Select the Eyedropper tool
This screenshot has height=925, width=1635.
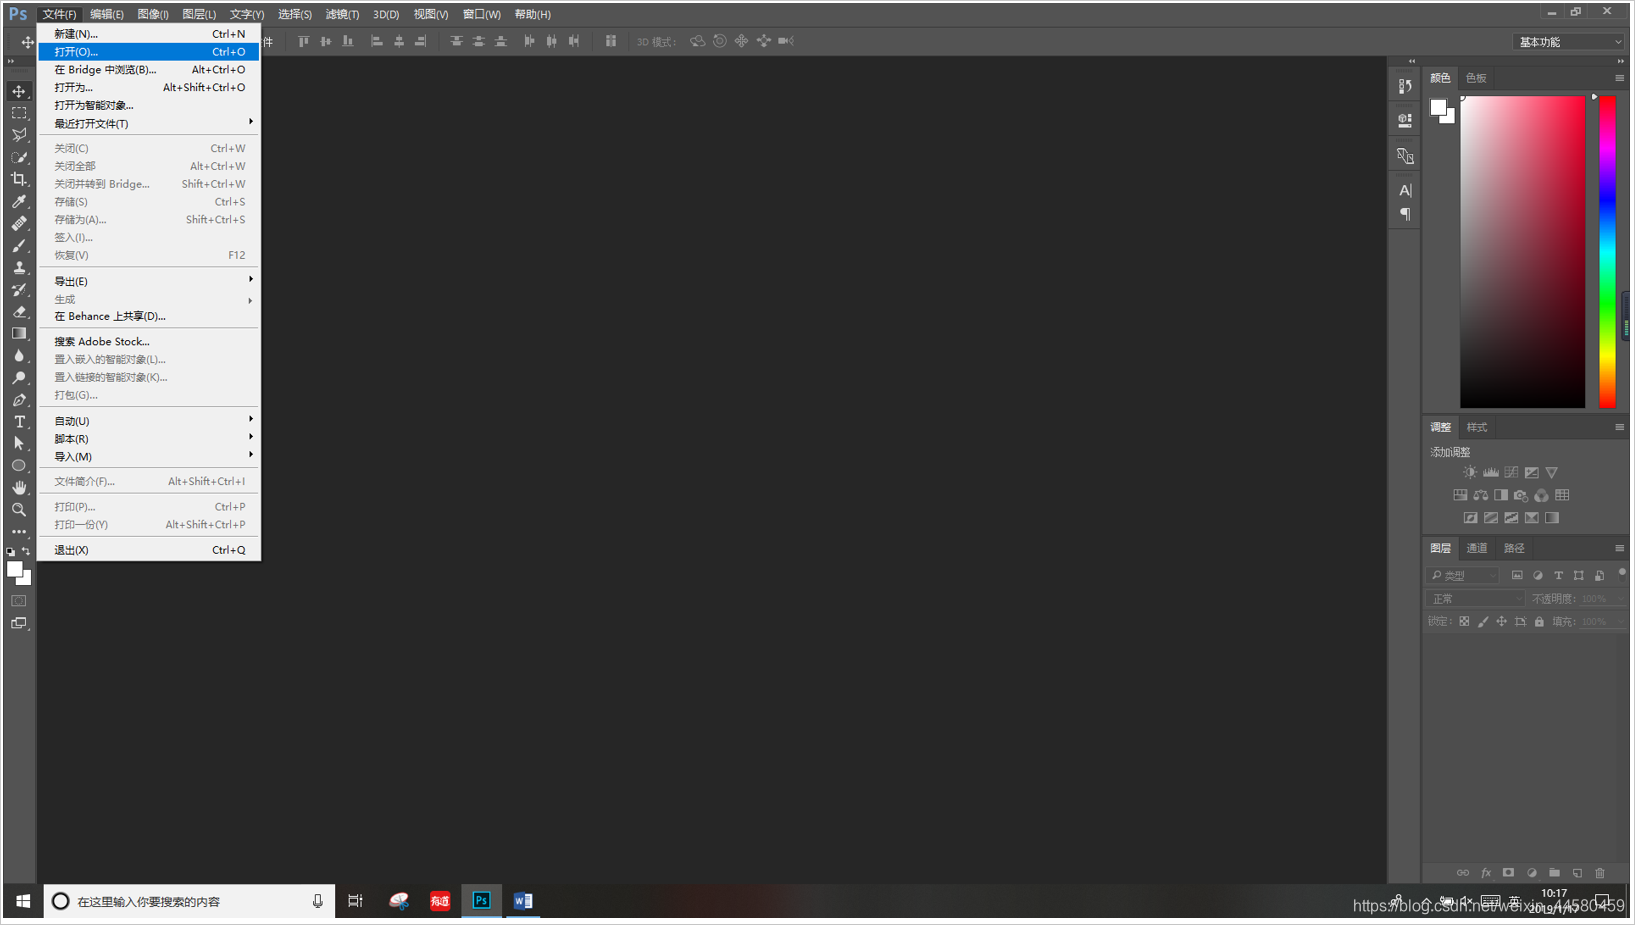pos(19,201)
